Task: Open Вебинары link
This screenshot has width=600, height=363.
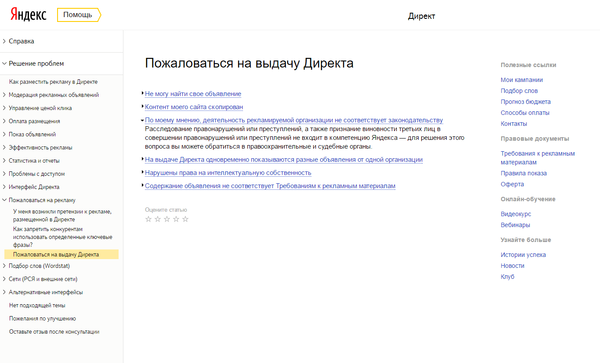Action: click(x=515, y=225)
